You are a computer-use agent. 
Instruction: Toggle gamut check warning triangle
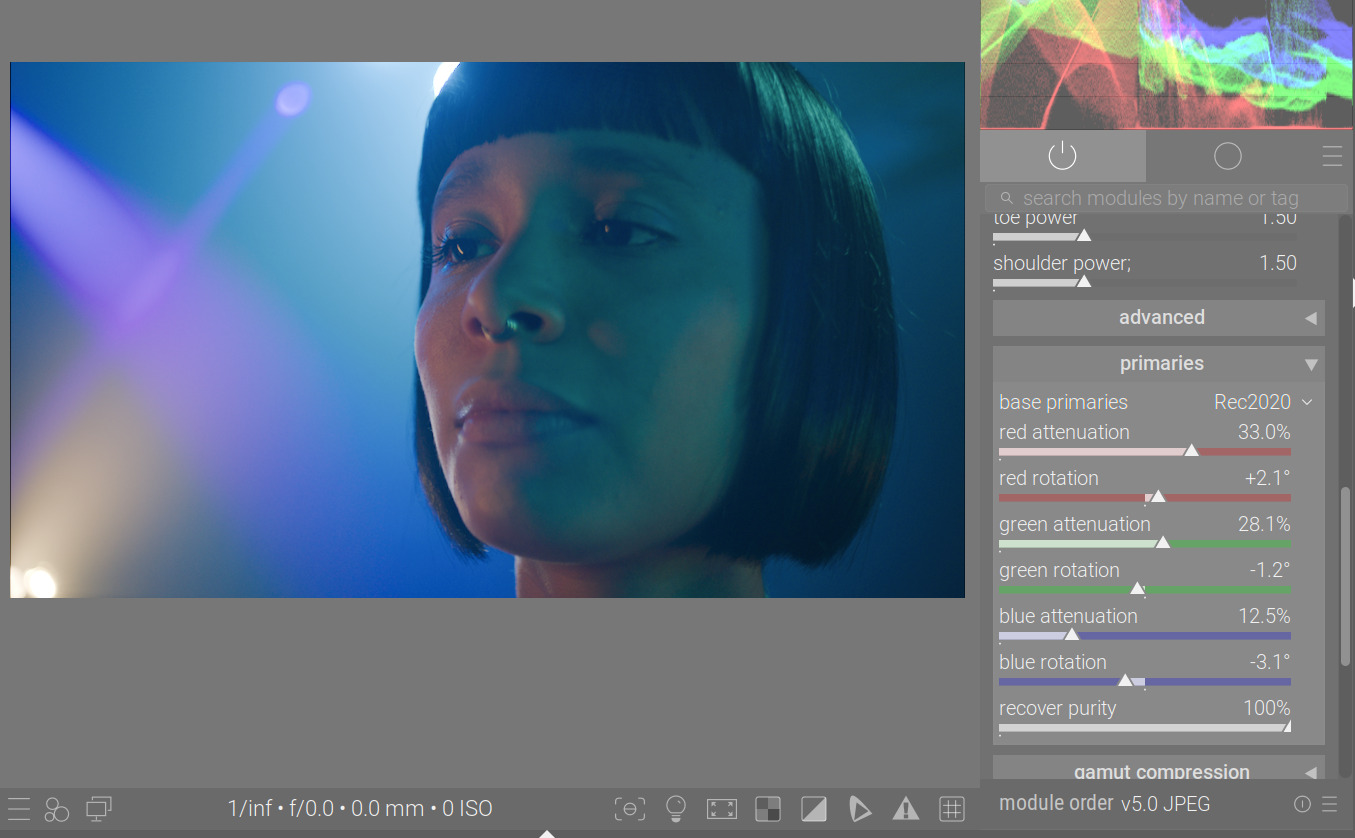point(905,808)
